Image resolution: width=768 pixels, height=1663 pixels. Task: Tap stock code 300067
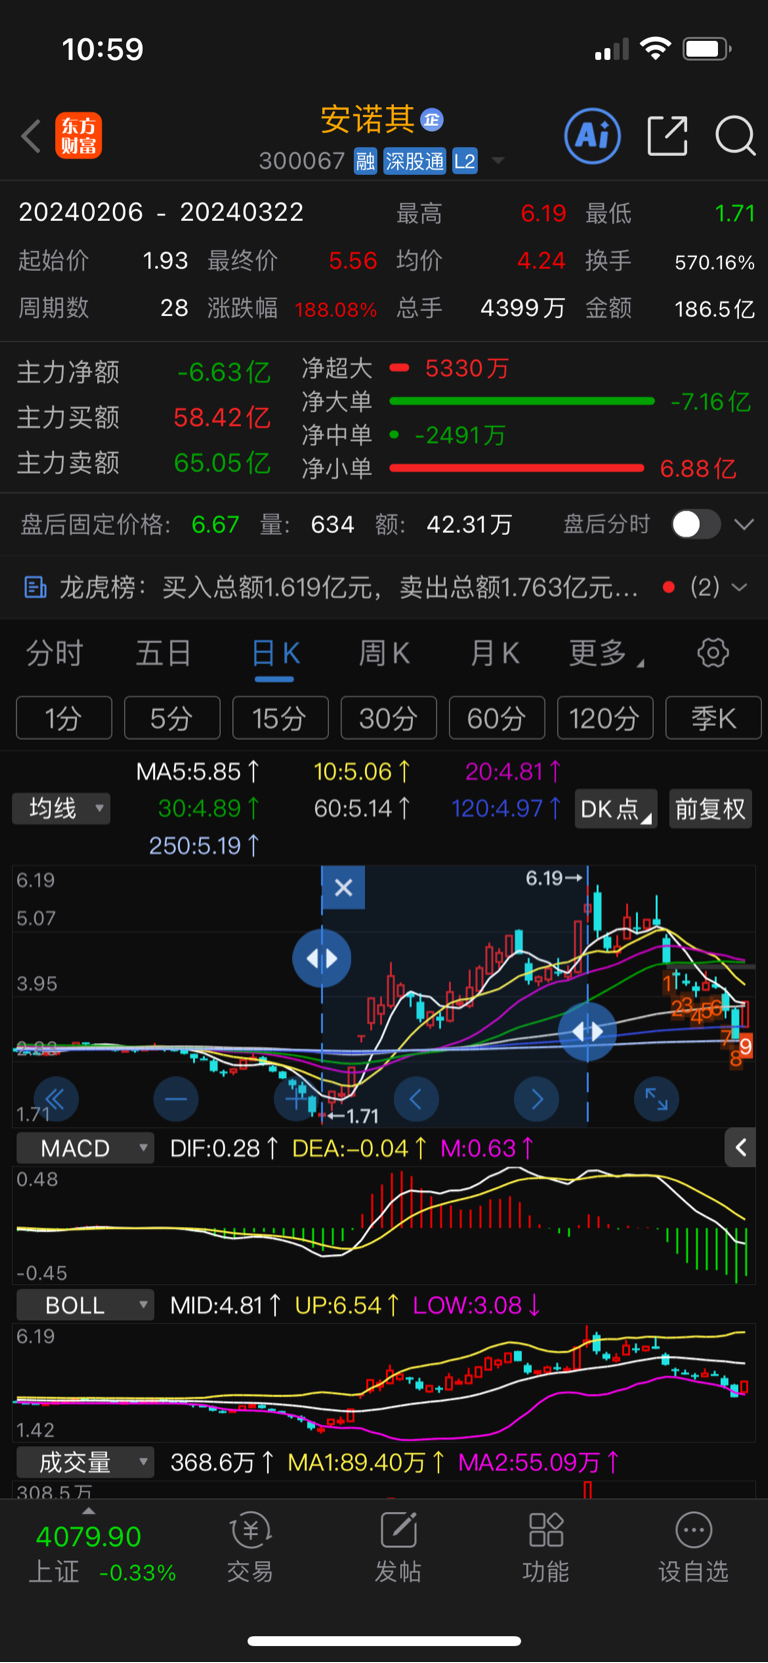pyautogui.click(x=301, y=161)
